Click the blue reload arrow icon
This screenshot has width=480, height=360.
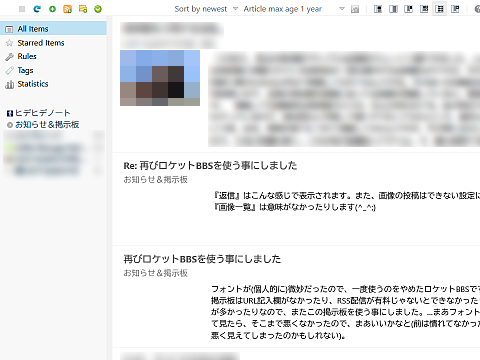[37, 9]
